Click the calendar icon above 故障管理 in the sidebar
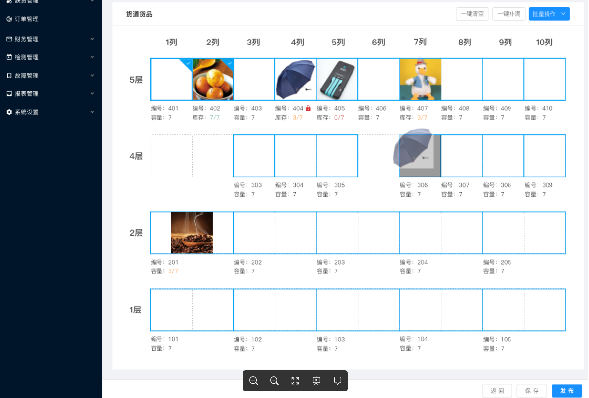This screenshot has width=589, height=398. (9, 57)
